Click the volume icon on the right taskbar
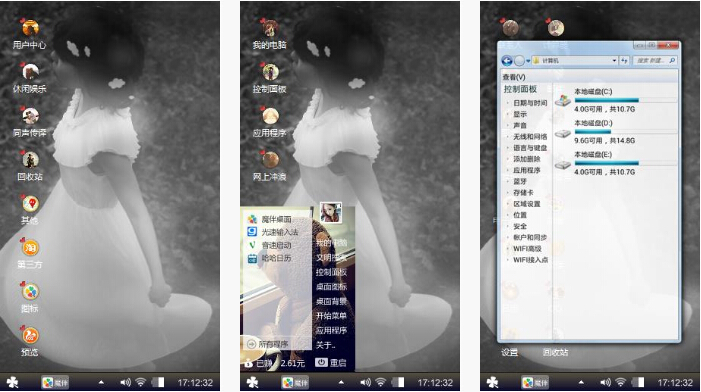 click(x=605, y=382)
